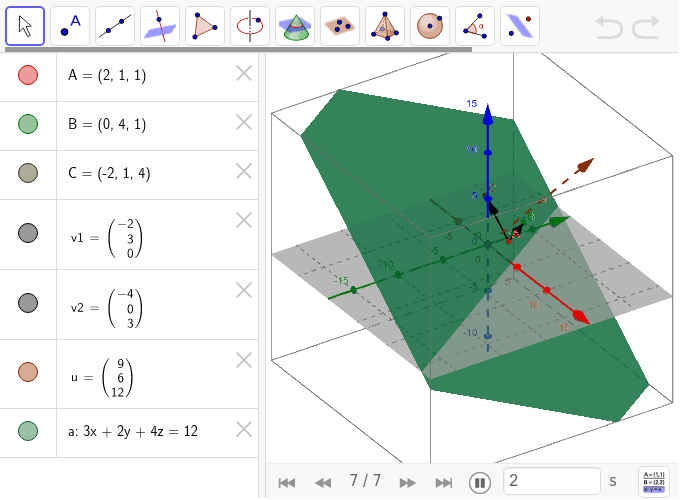680x500 pixels.
Task: Delete the C = (-2, 1, 4) entry
Action: pos(244,171)
